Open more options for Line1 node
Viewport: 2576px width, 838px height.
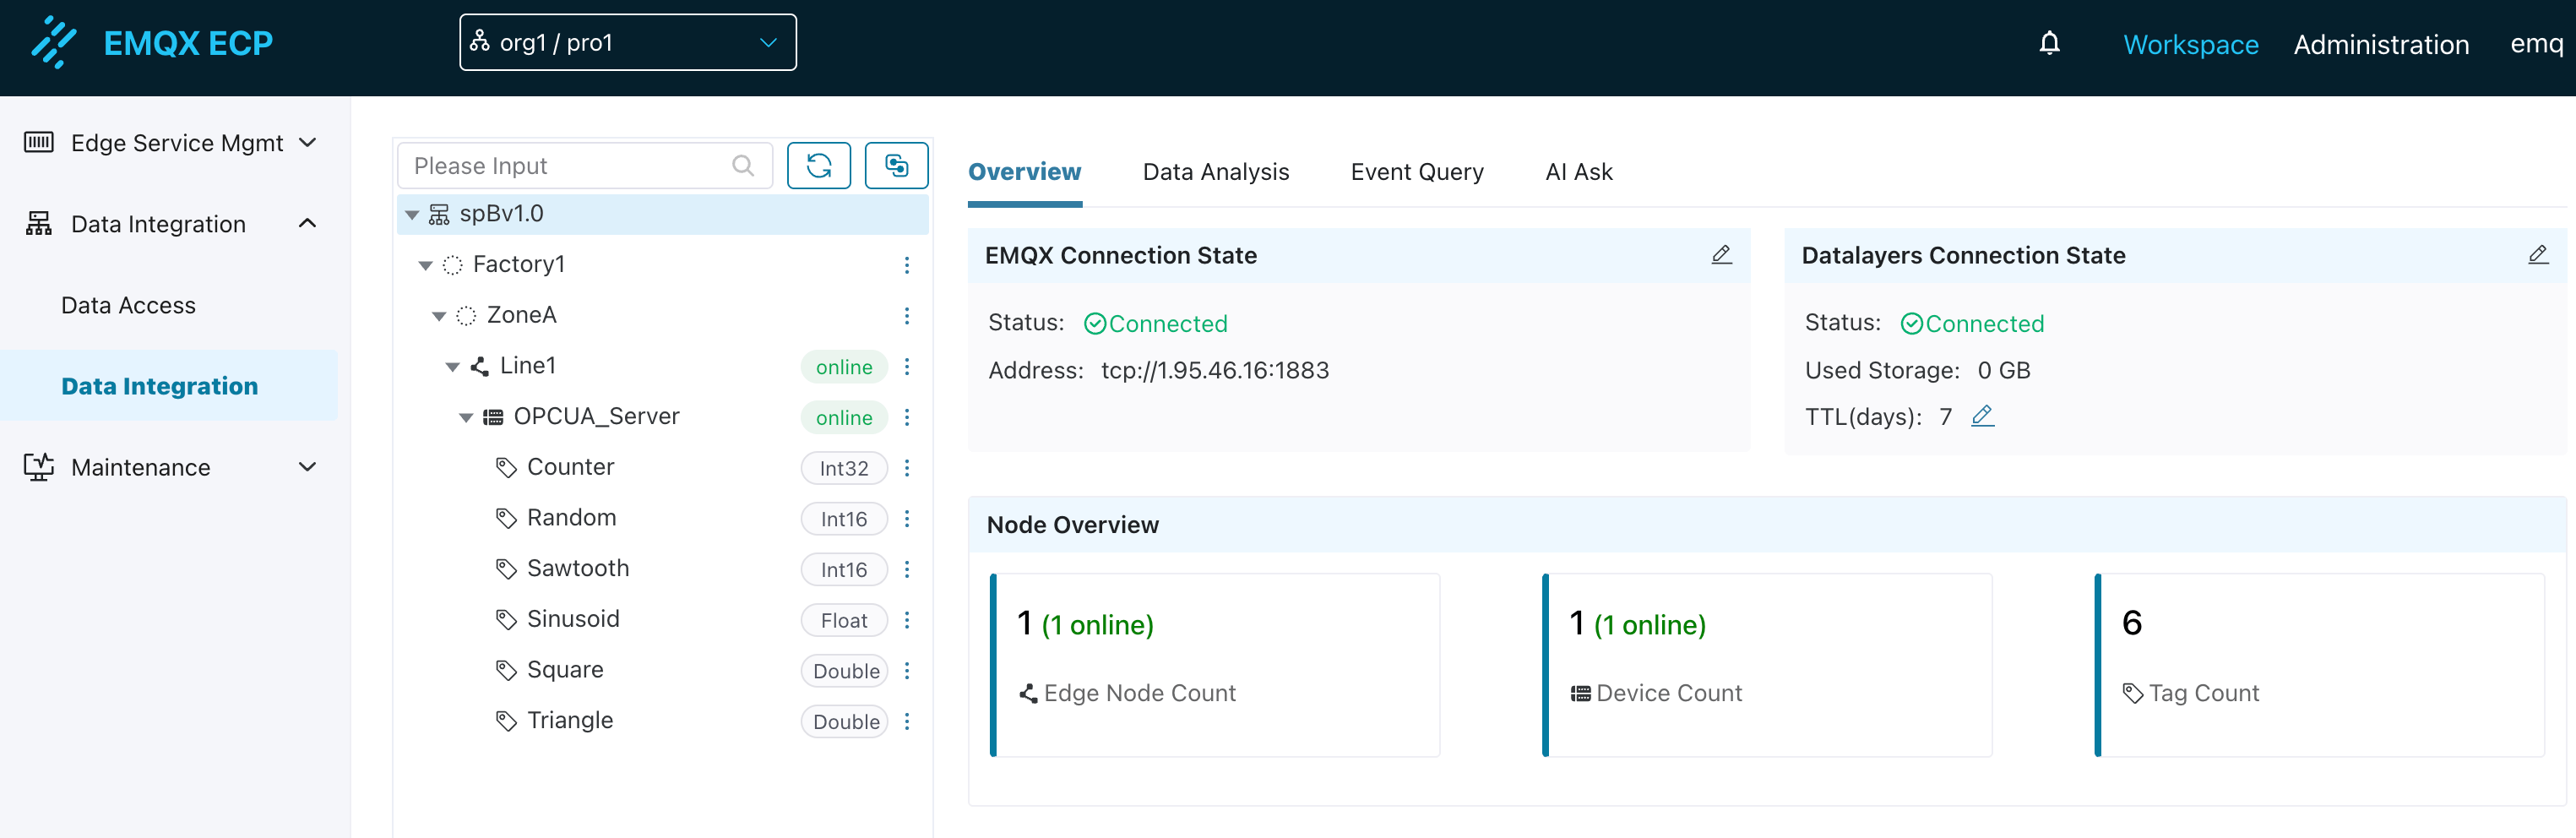(906, 367)
